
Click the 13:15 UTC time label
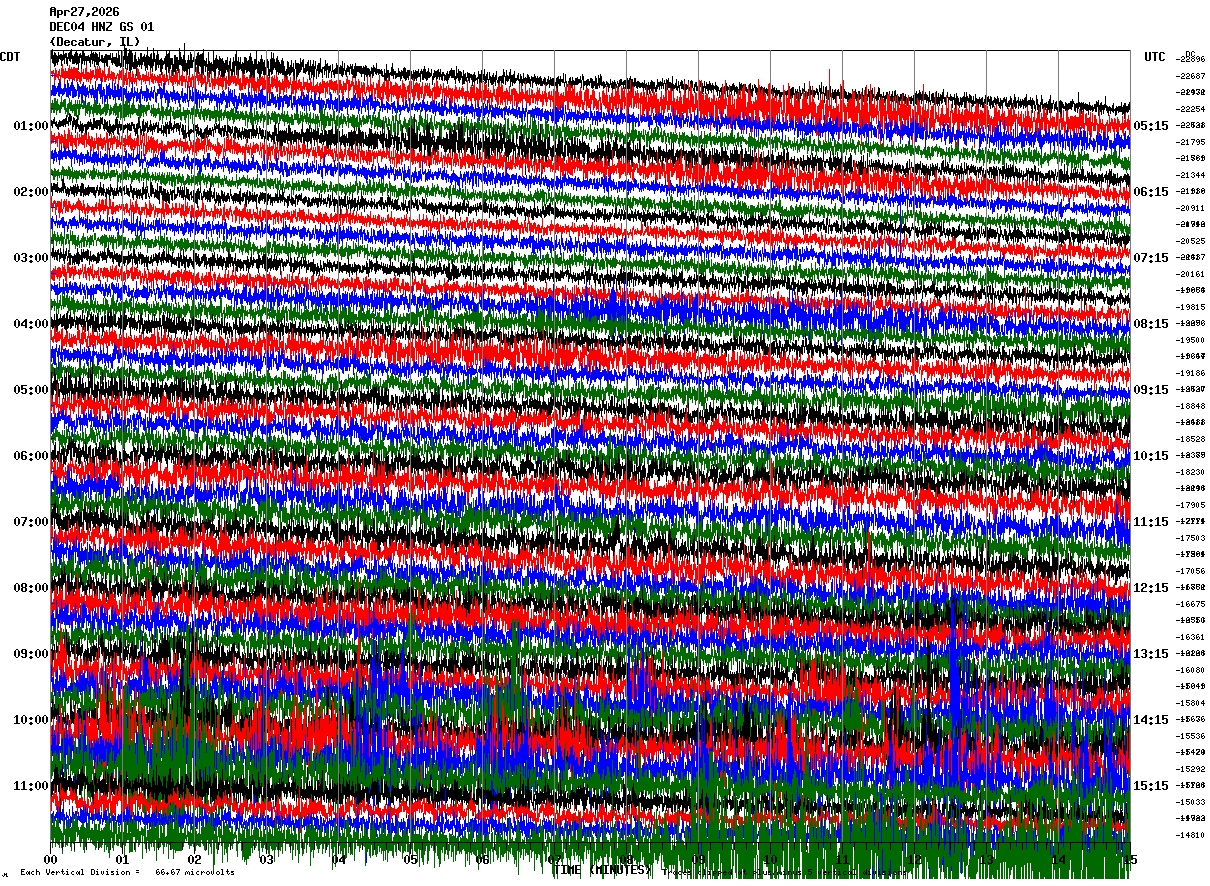click(x=1151, y=654)
